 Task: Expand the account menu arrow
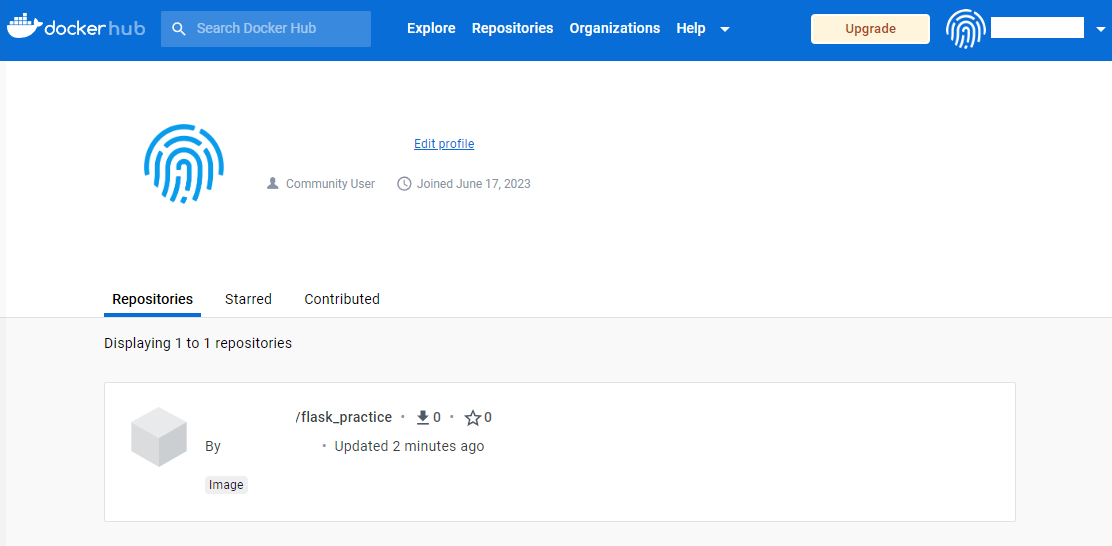pos(1101,29)
